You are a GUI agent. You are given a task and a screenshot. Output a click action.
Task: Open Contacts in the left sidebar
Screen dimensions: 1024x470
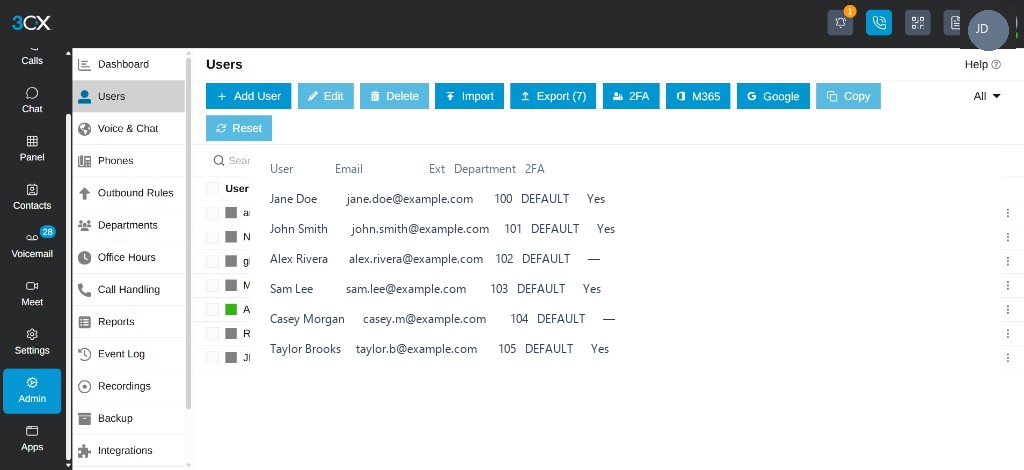[32, 196]
